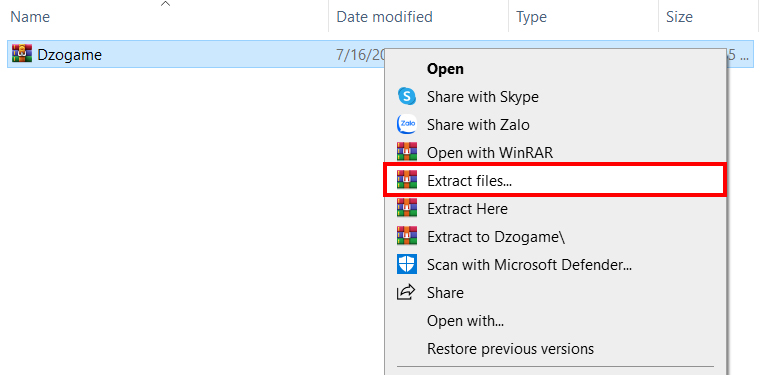Image resolution: width=764 pixels, height=375 pixels.
Task: Sort by the Type column header
Action: pos(583,17)
